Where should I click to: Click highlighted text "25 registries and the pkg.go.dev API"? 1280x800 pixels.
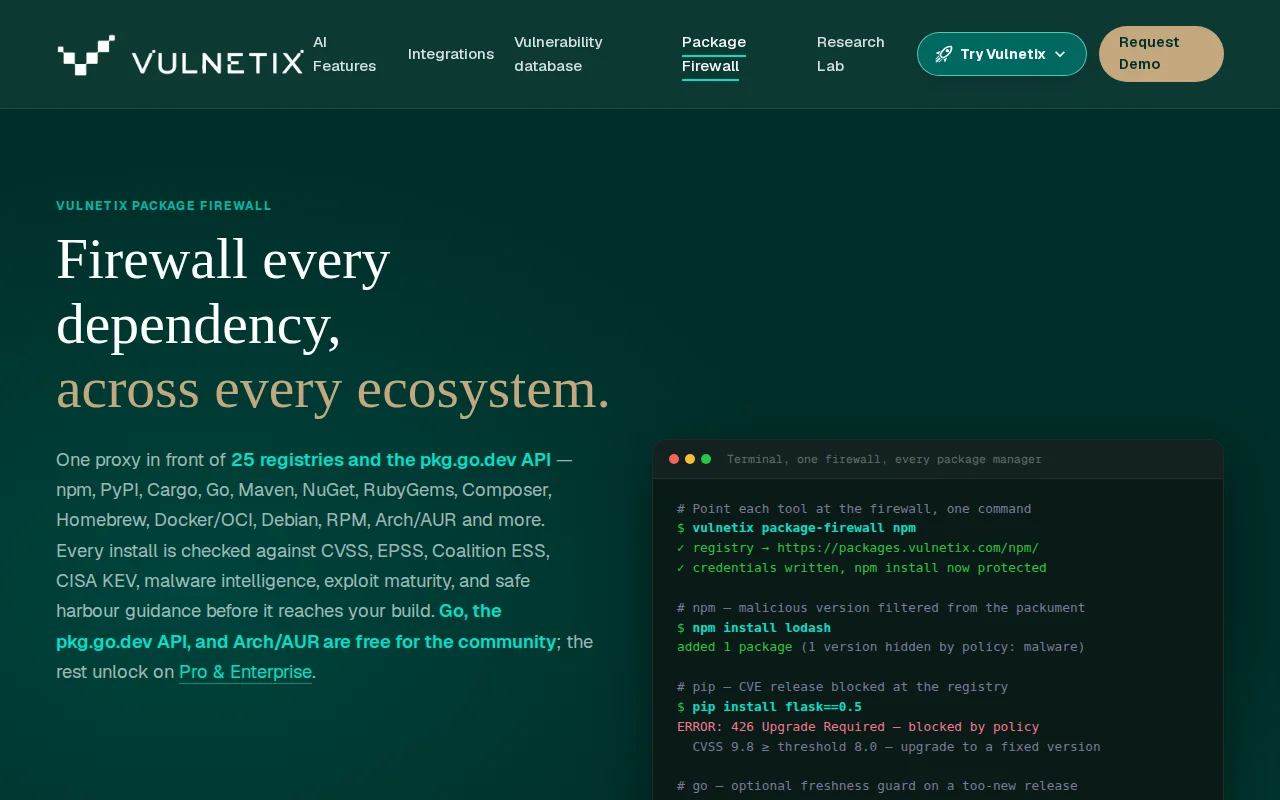tap(391, 460)
